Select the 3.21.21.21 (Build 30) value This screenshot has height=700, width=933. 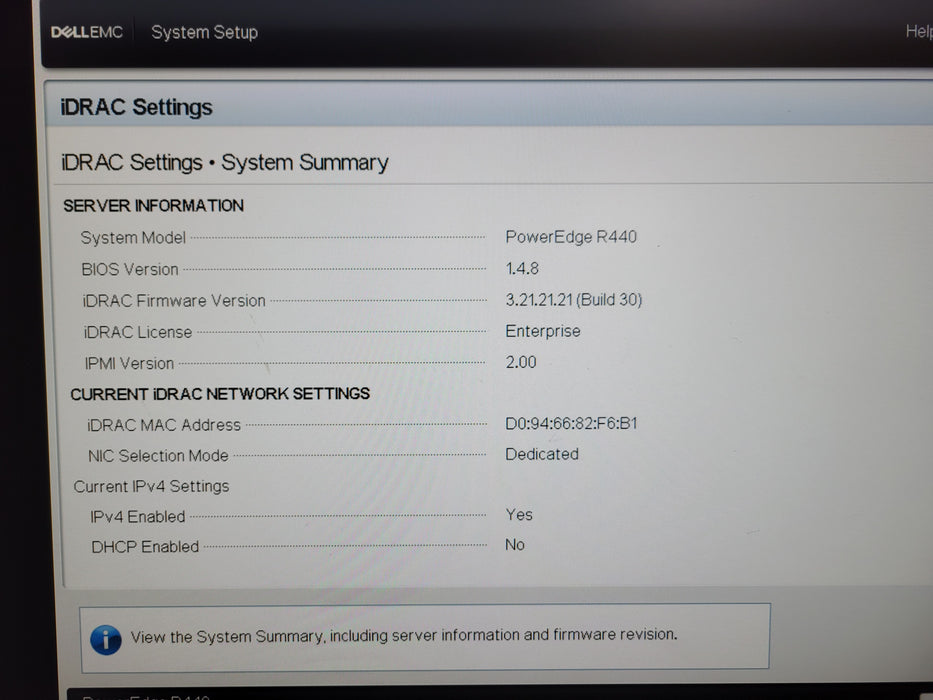[574, 299]
